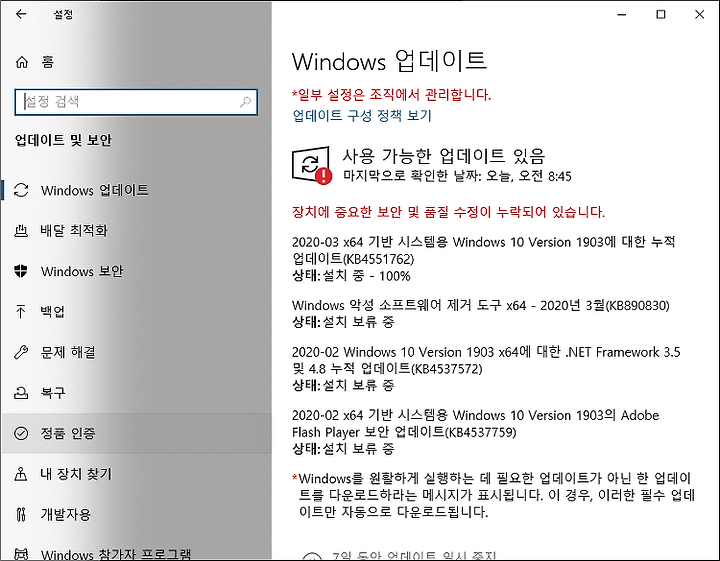The height and width of the screenshot is (561, 720).
Task: Open 업데이트 구성 정책 보기 link
Action: pyautogui.click(x=362, y=115)
